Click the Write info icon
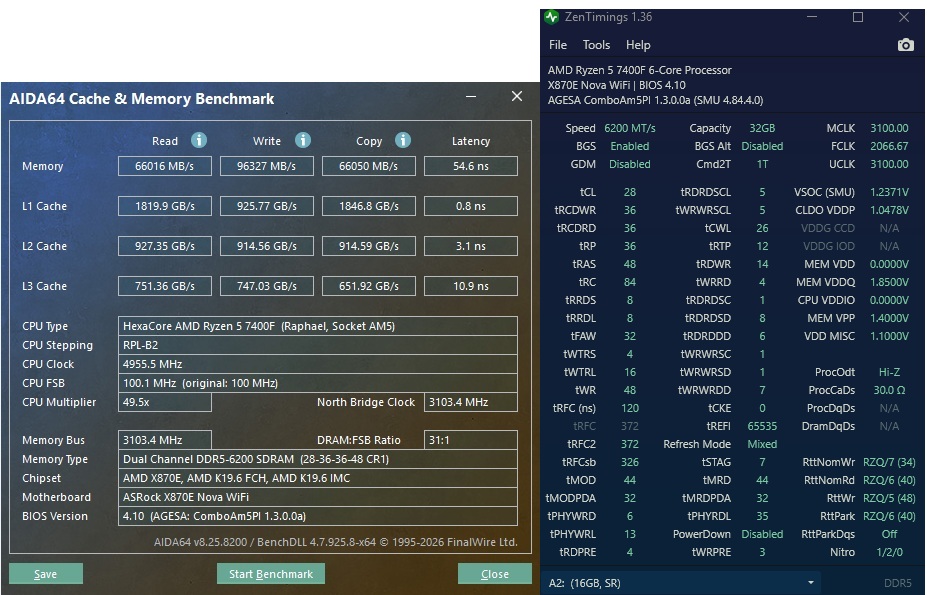Viewport: 927px width, 595px height. (x=303, y=140)
